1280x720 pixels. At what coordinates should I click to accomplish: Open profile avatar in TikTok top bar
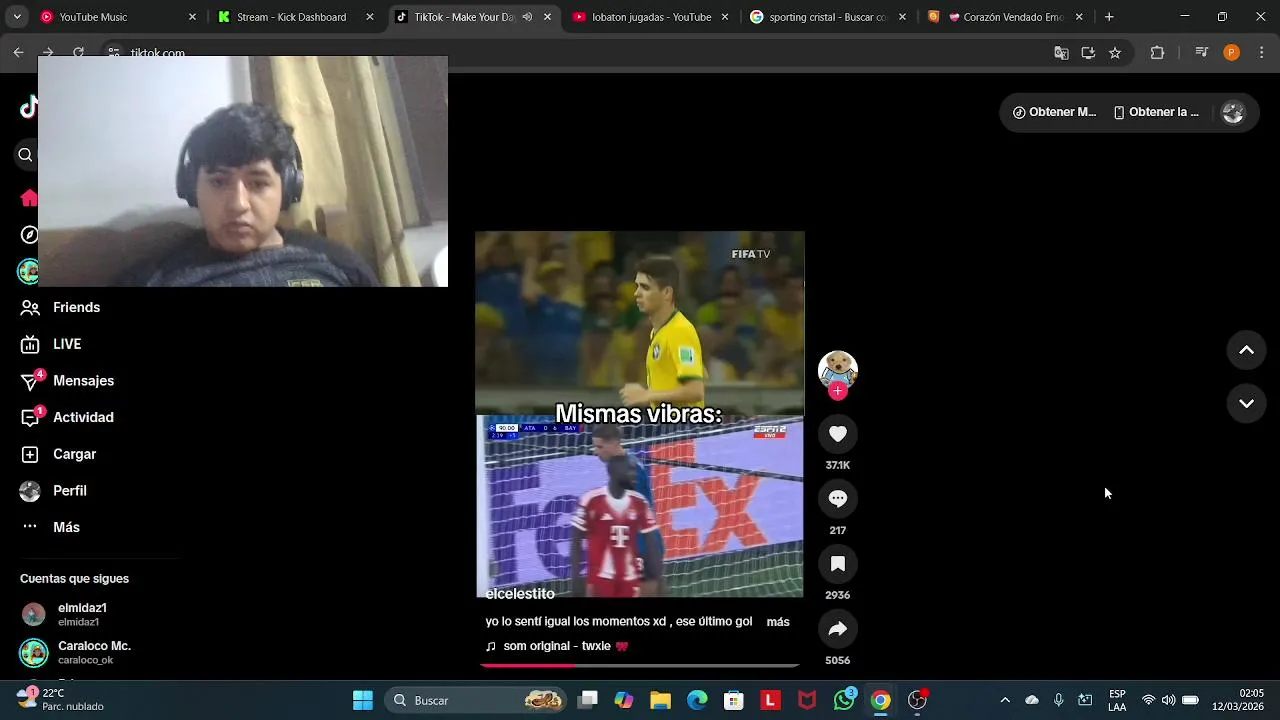pyautogui.click(x=1233, y=113)
